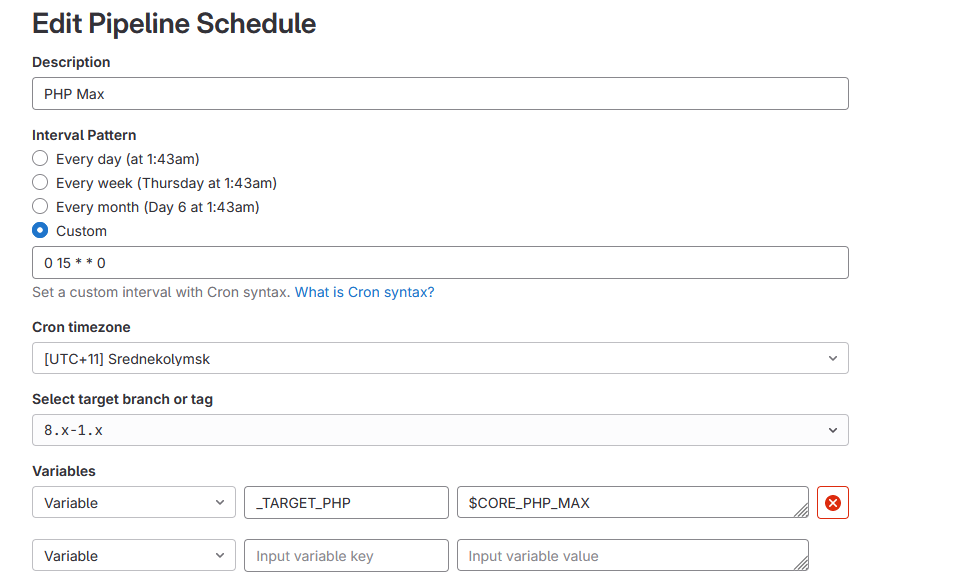Screen dimensions: 976x579
Task: Click the _TARGET_PHP key field
Action: 346,502
